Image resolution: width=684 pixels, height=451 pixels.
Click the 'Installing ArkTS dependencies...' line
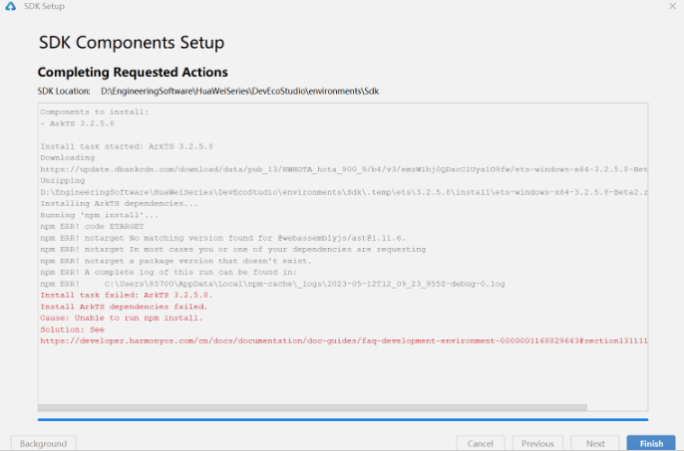[x=119, y=204]
